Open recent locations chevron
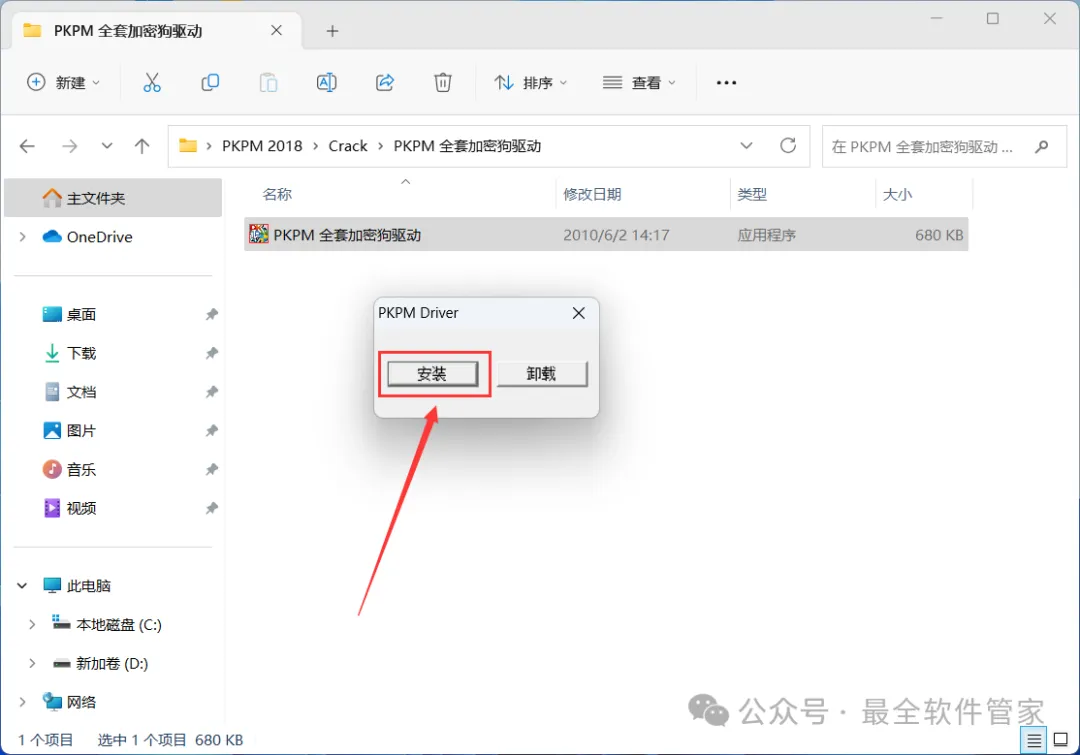The image size is (1080, 755). point(107,146)
